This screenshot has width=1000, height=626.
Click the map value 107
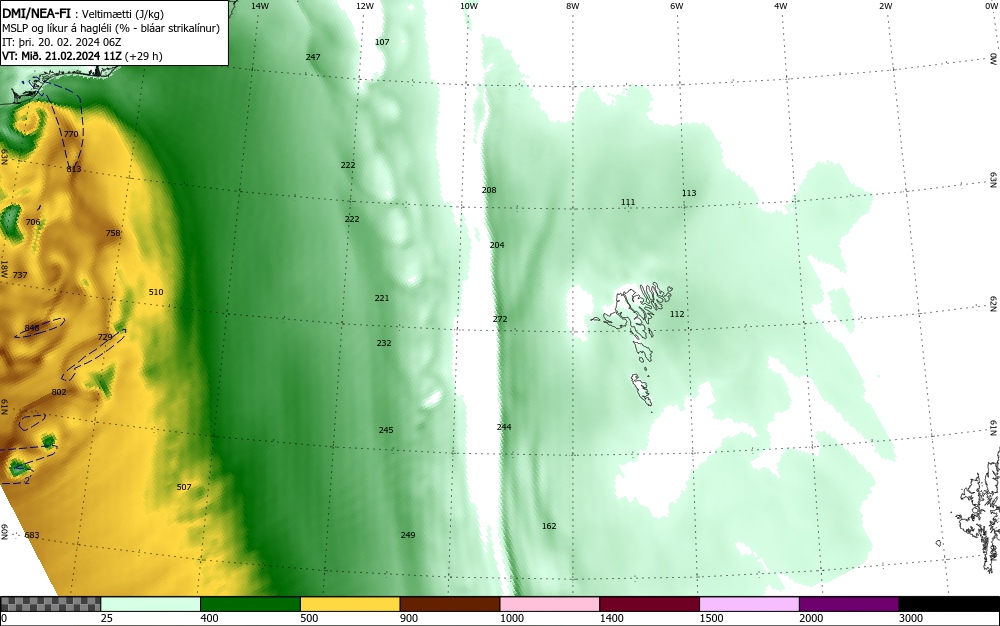[382, 42]
